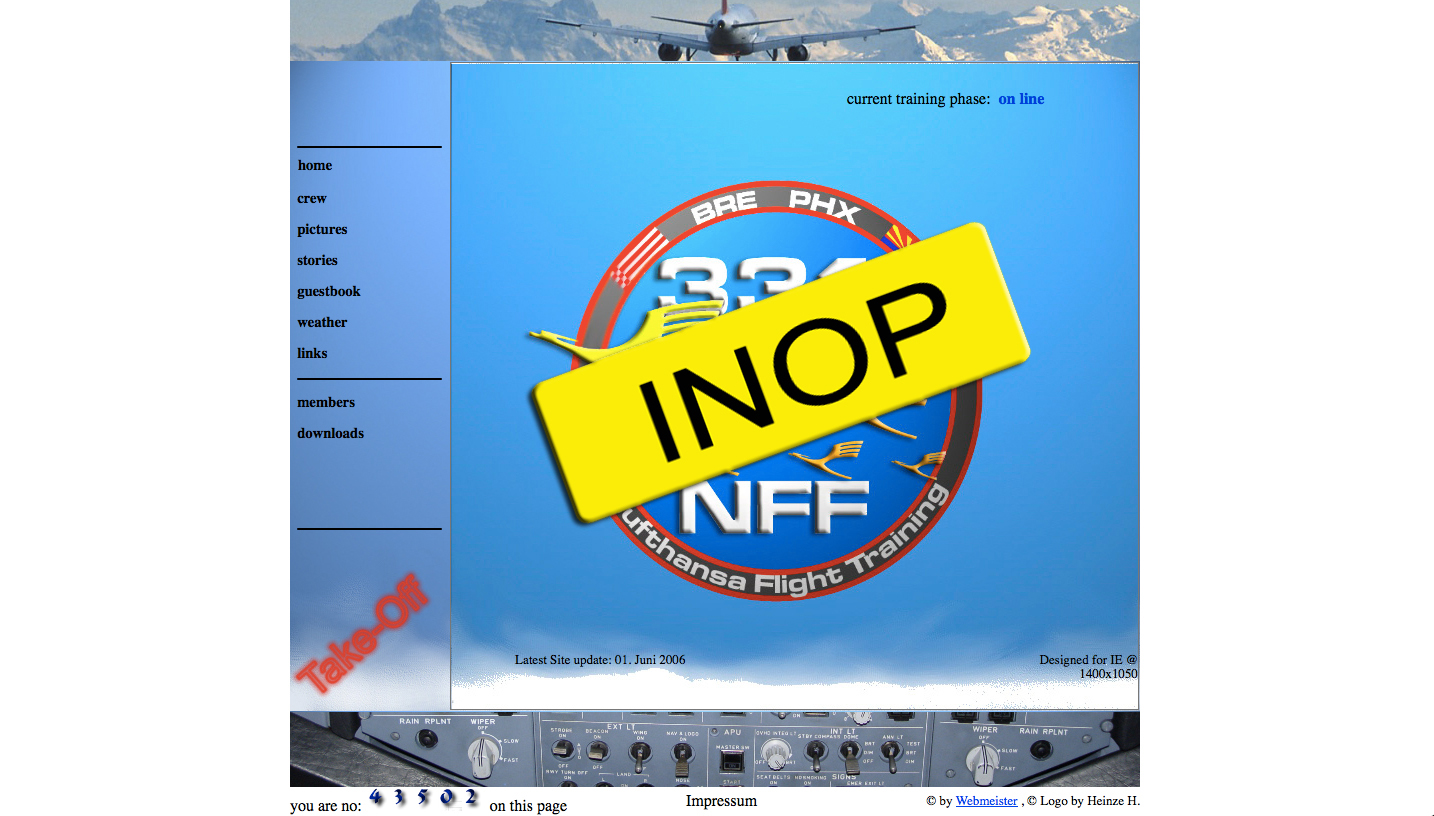This screenshot has height=816, width=1434.
Task: Open the links page
Action: 312,354
